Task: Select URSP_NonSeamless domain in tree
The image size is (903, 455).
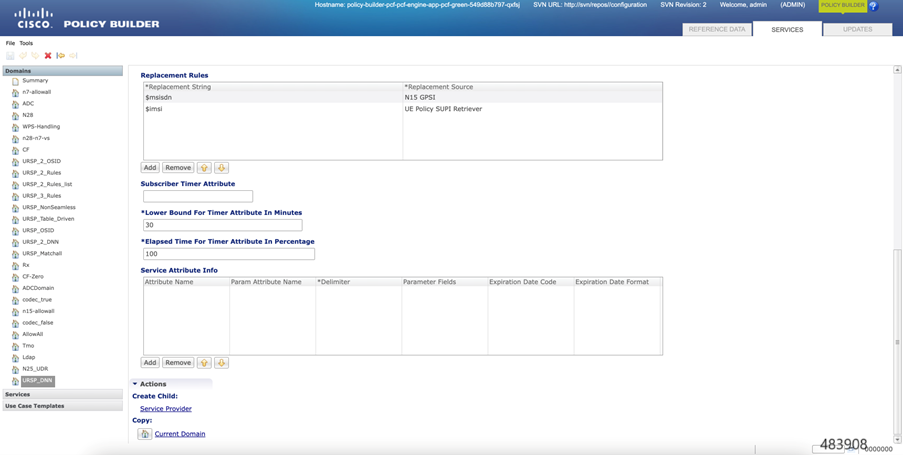Action: 49,207
